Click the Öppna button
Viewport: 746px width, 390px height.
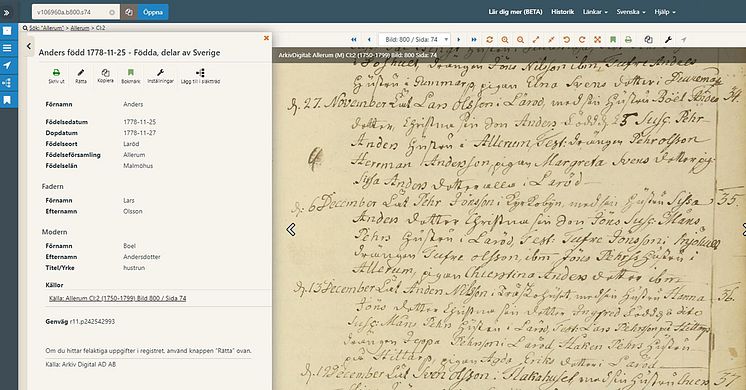point(153,12)
